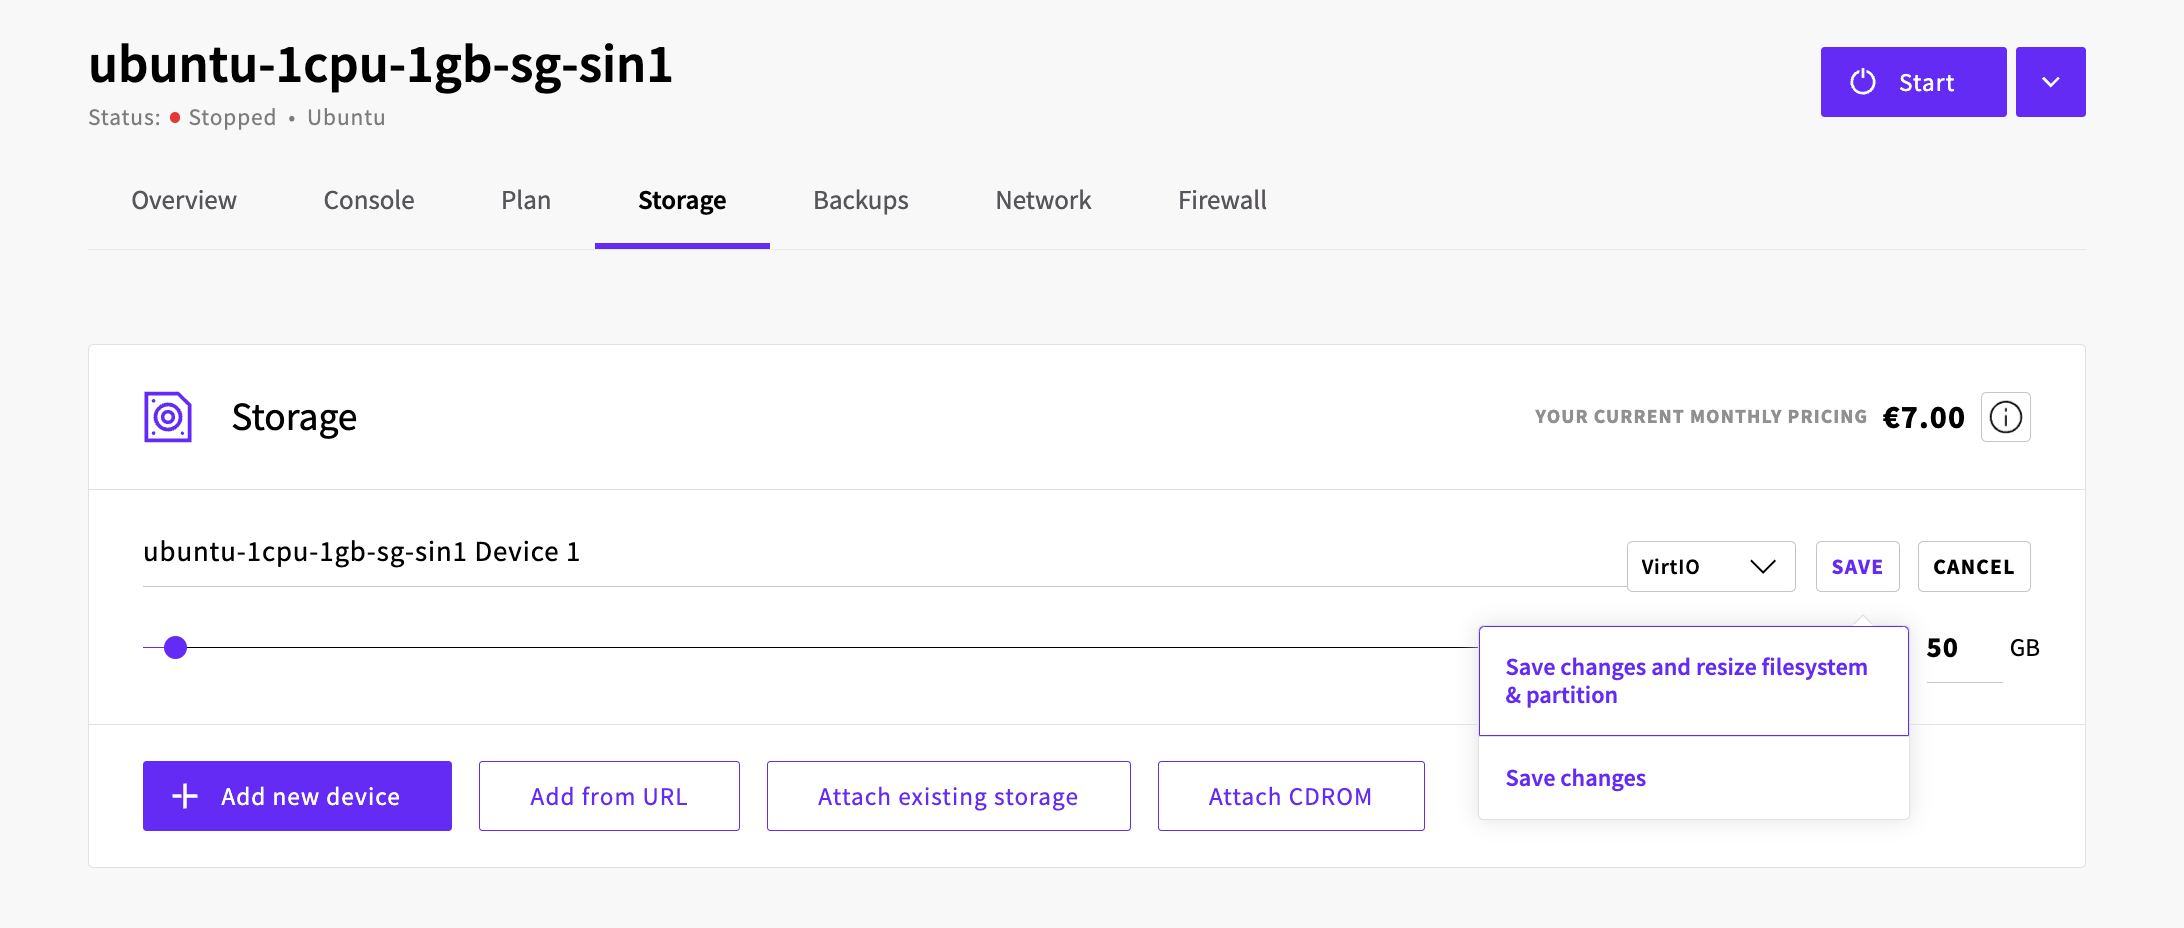This screenshot has height=928, width=2184.
Task: Click Add from URL button
Action: pos(609,796)
